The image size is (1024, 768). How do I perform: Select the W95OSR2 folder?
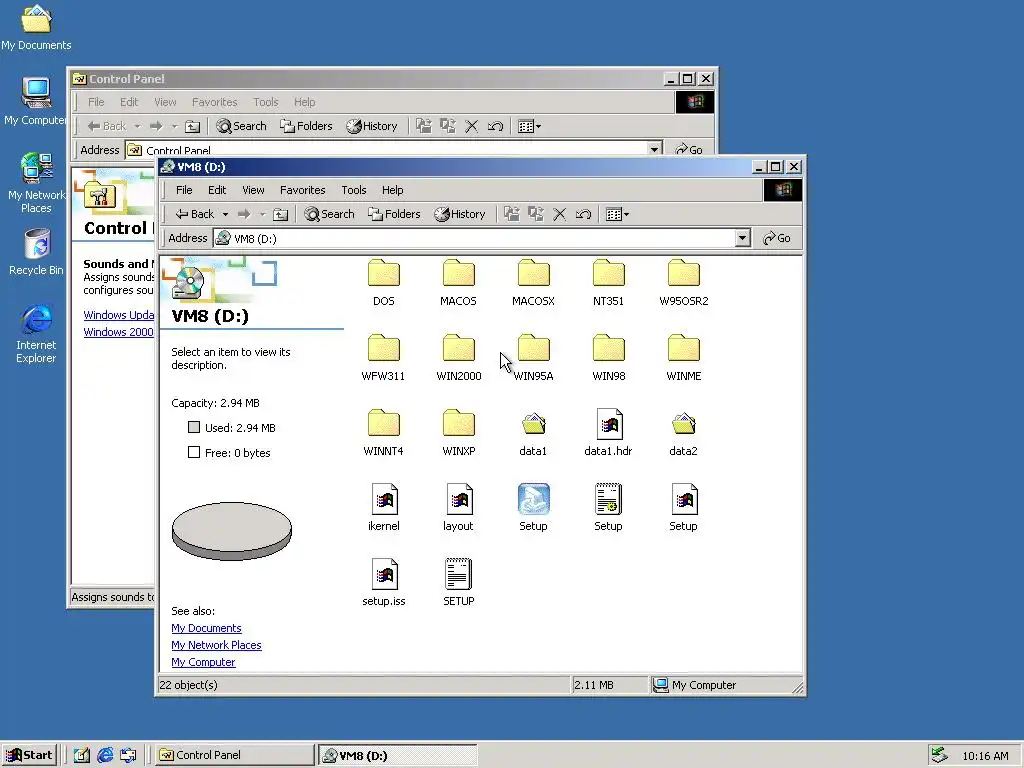(x=684, y=282)
